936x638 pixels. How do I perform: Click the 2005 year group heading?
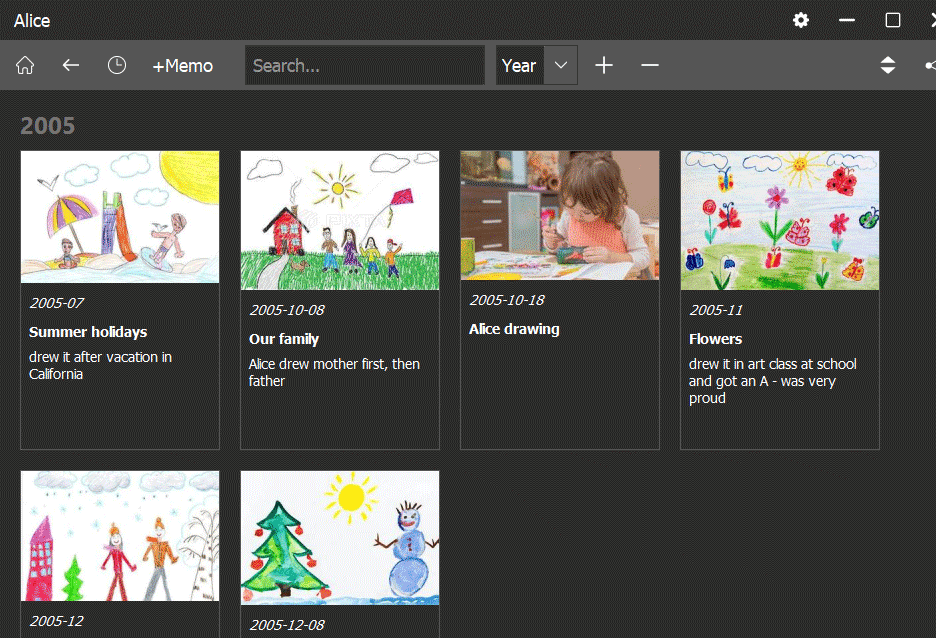tap(48, 125)
